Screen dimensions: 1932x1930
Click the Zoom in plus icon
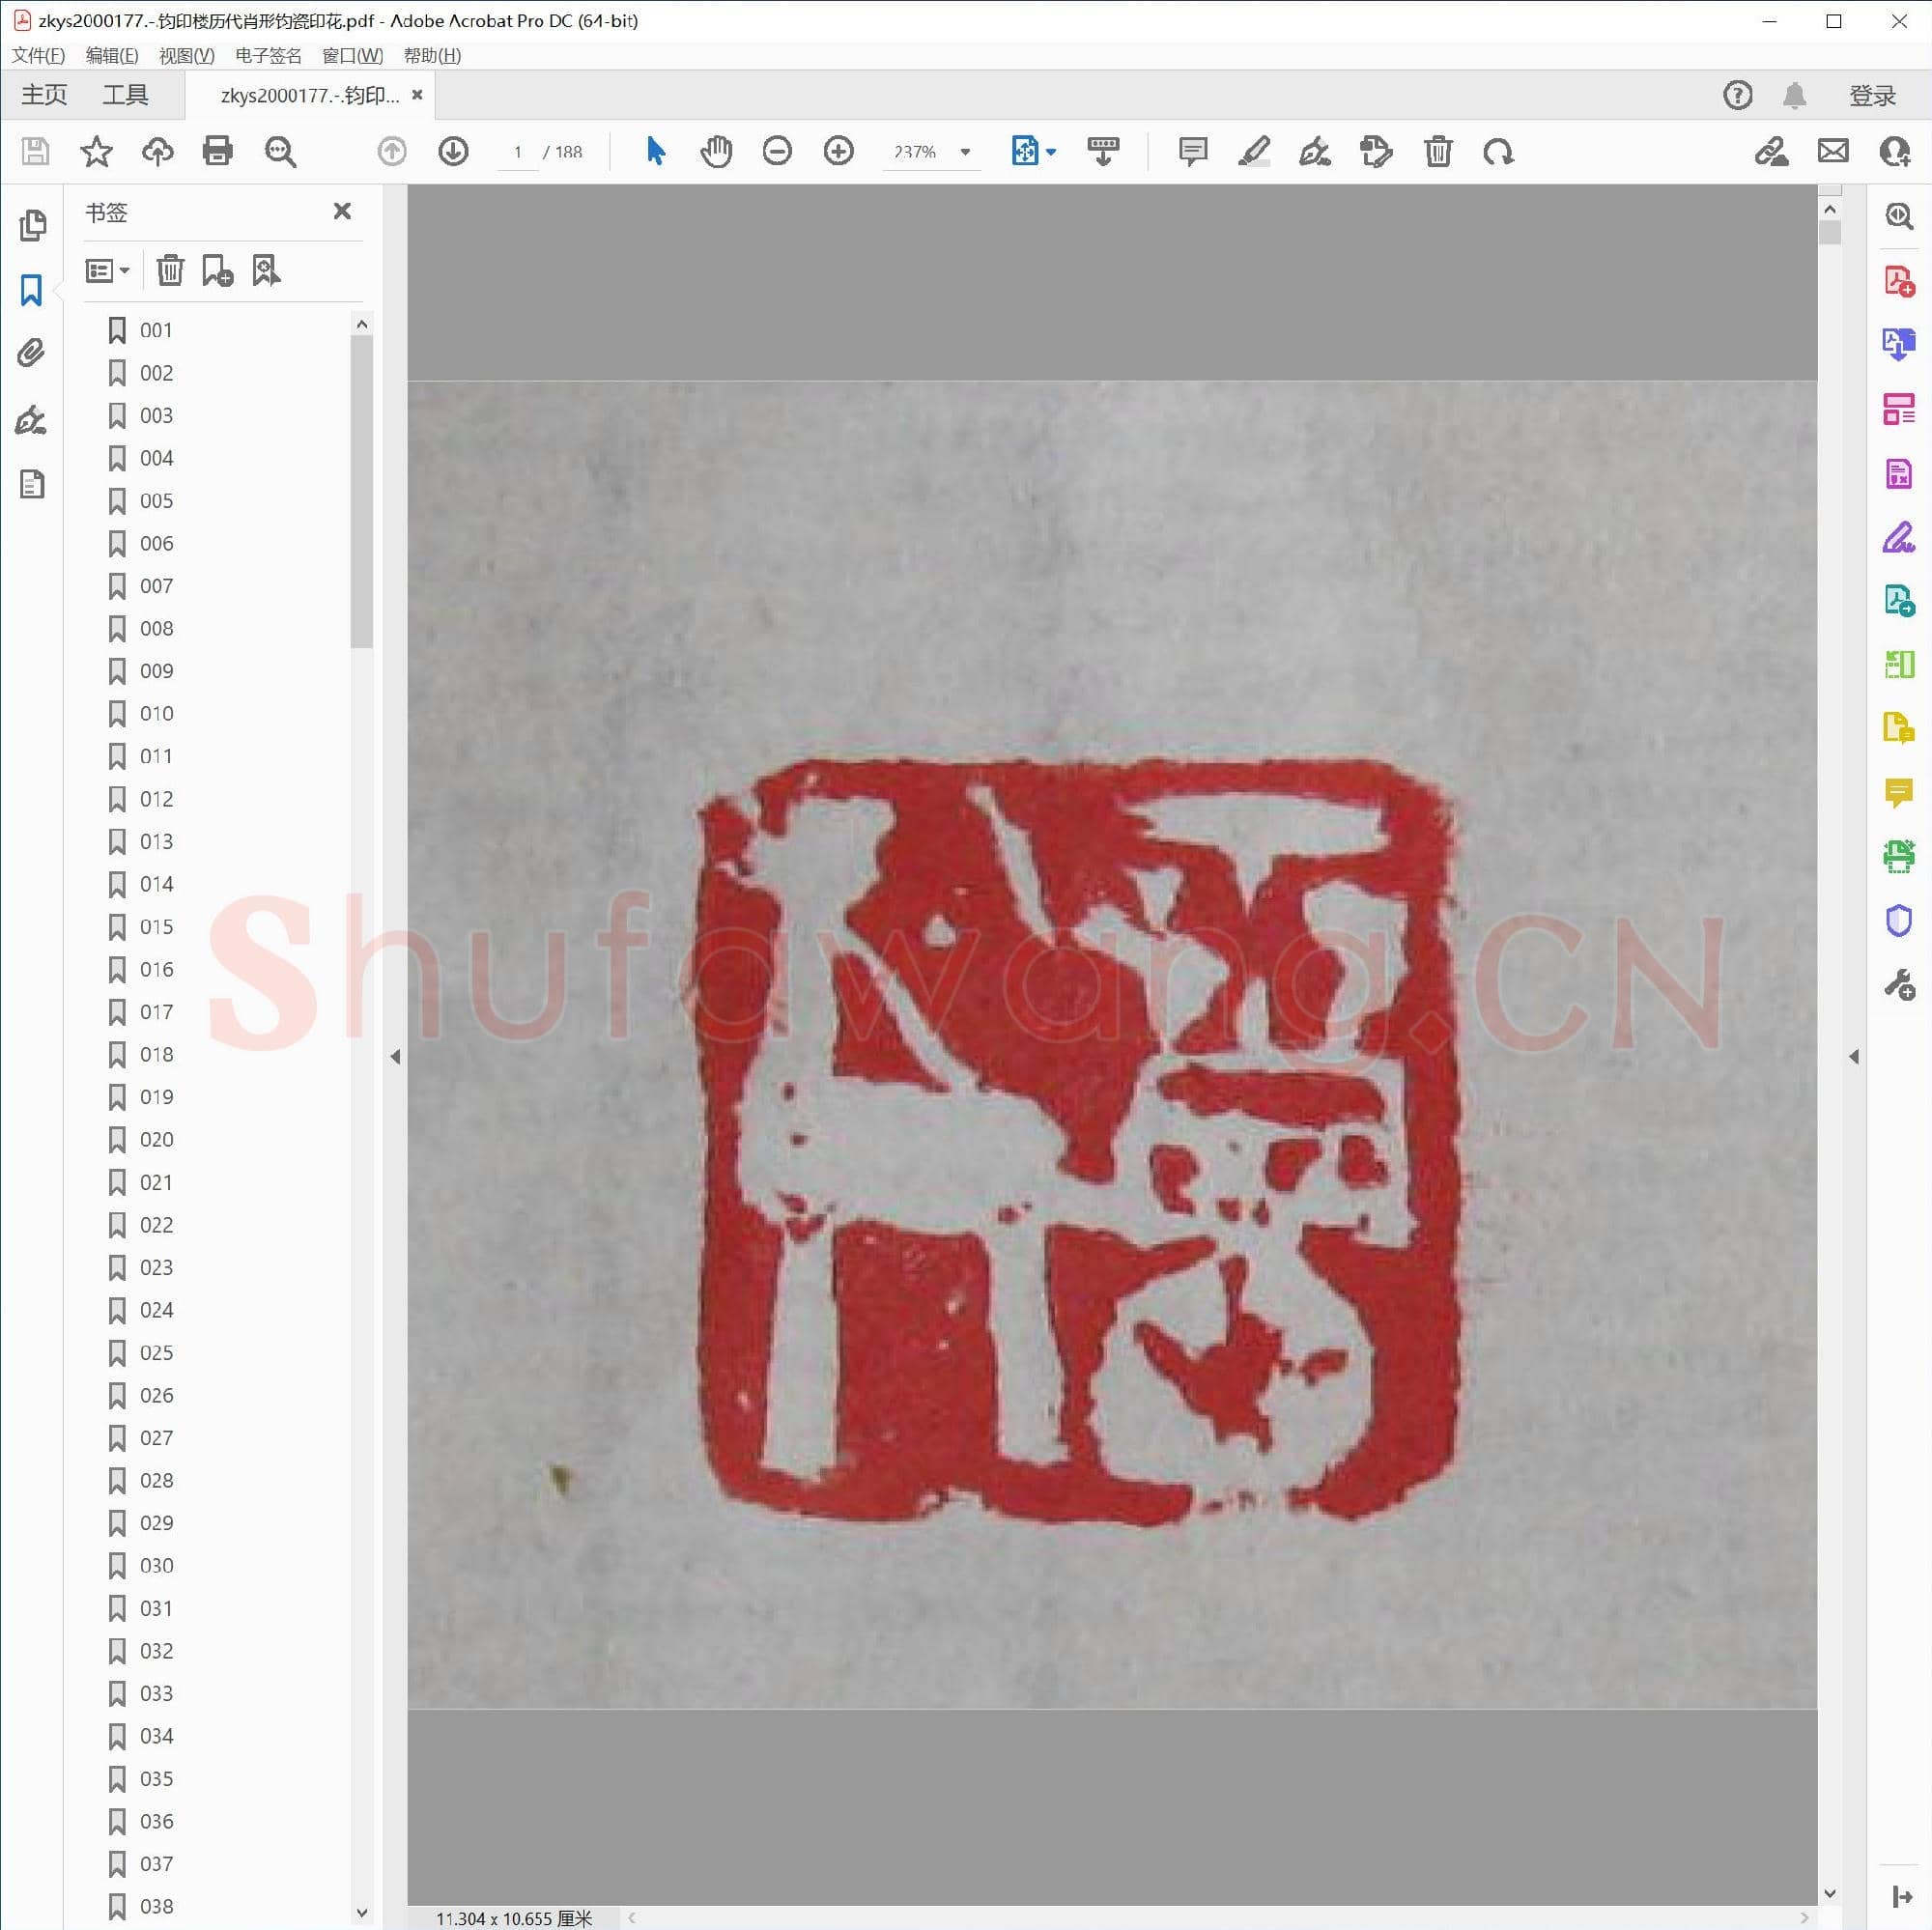[838, 151]
